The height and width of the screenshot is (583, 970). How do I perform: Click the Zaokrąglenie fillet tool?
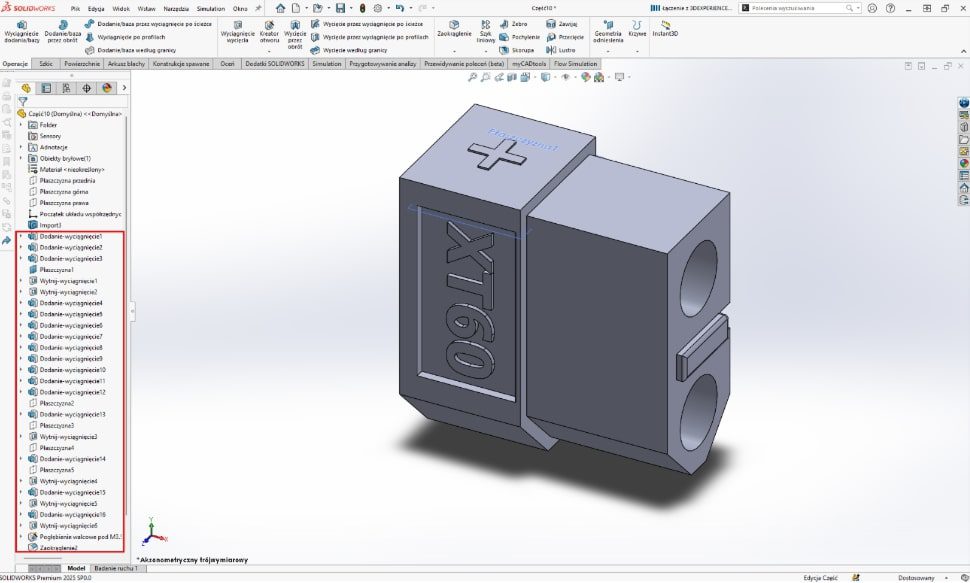(454, 28)
